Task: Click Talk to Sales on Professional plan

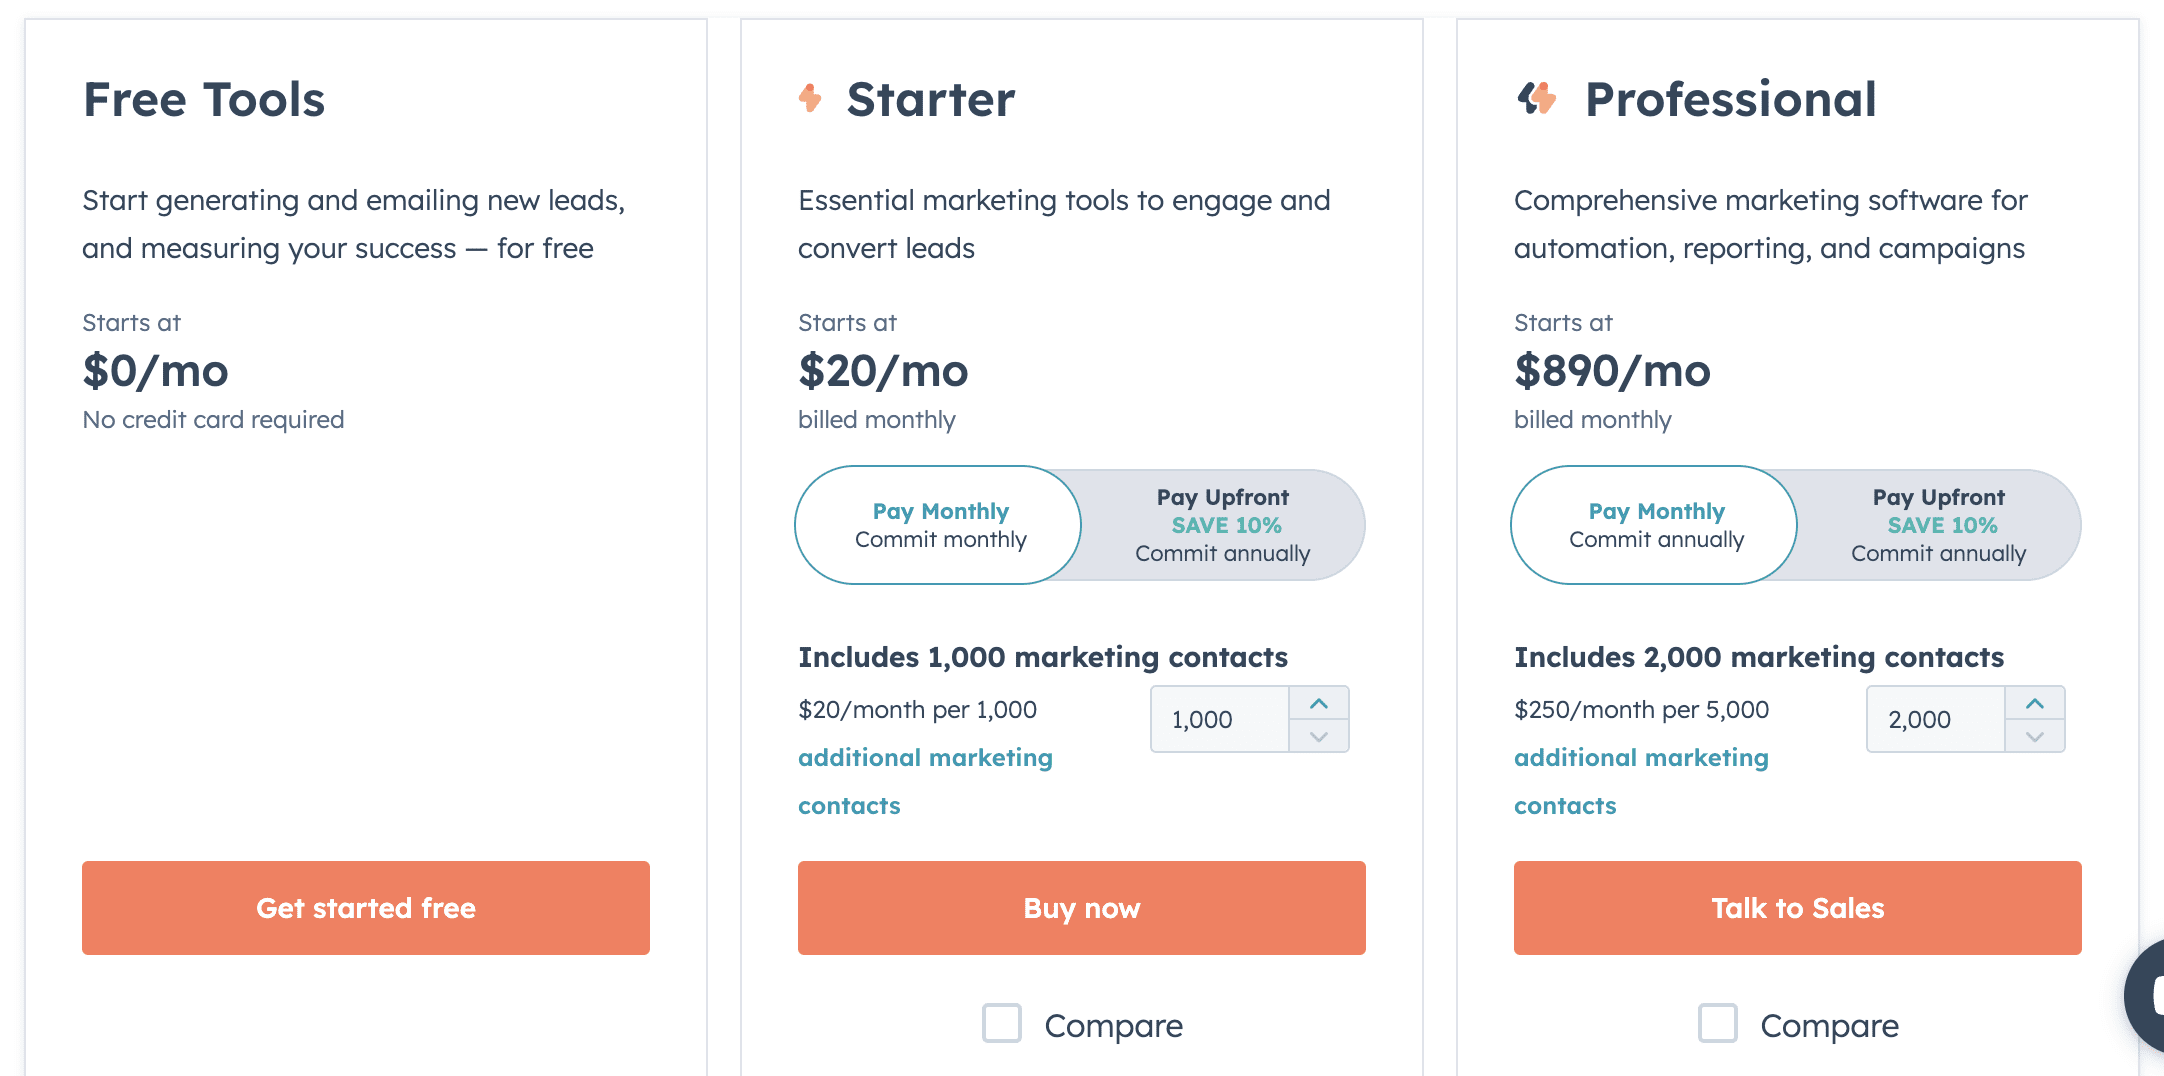Action: pyautogui.click(x=1797, y=907)
